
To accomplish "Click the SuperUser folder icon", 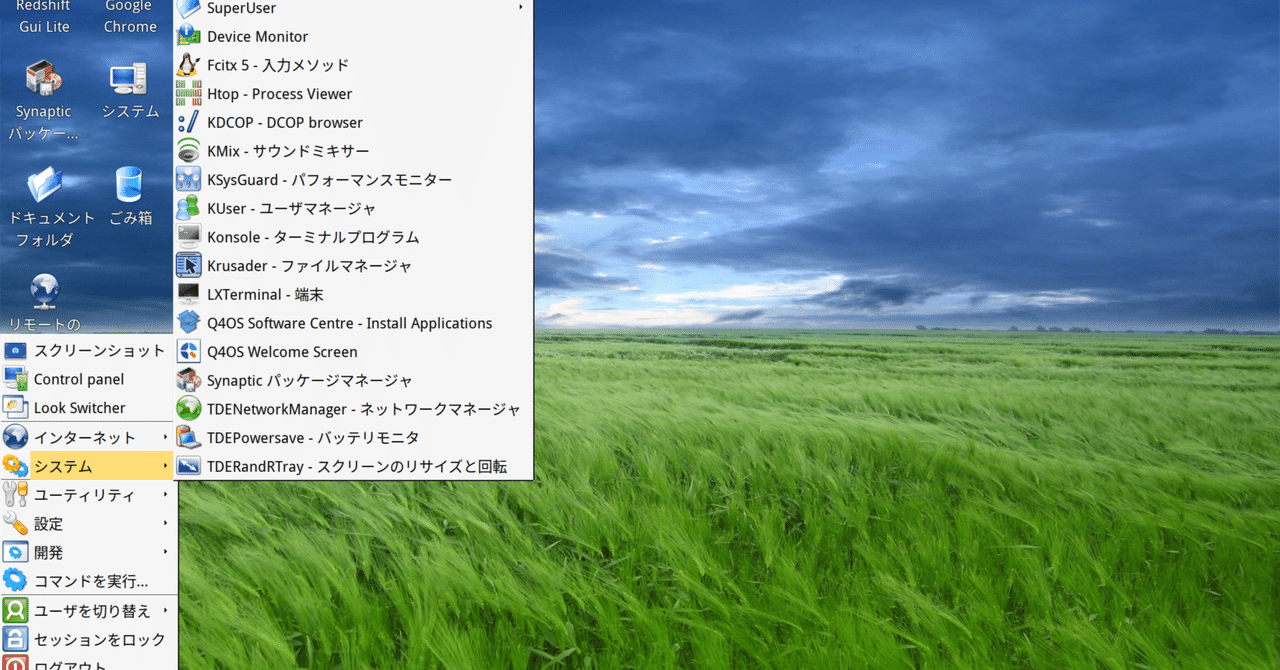I will click(189, 9).
